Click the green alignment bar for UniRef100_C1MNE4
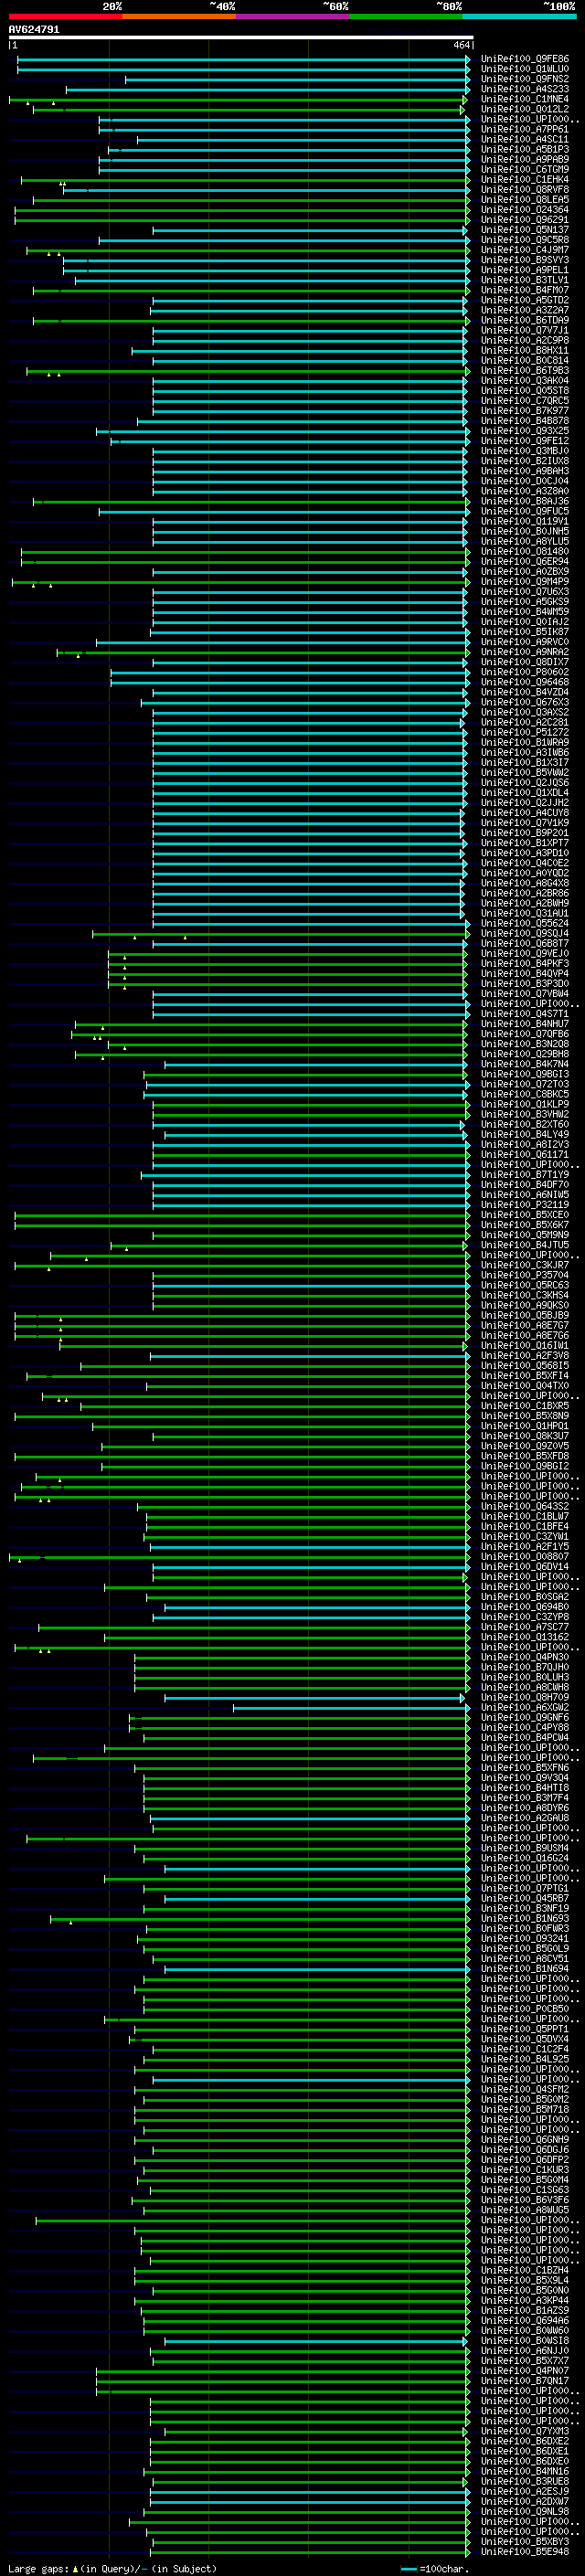585x2576 pixels. [238, 99]
